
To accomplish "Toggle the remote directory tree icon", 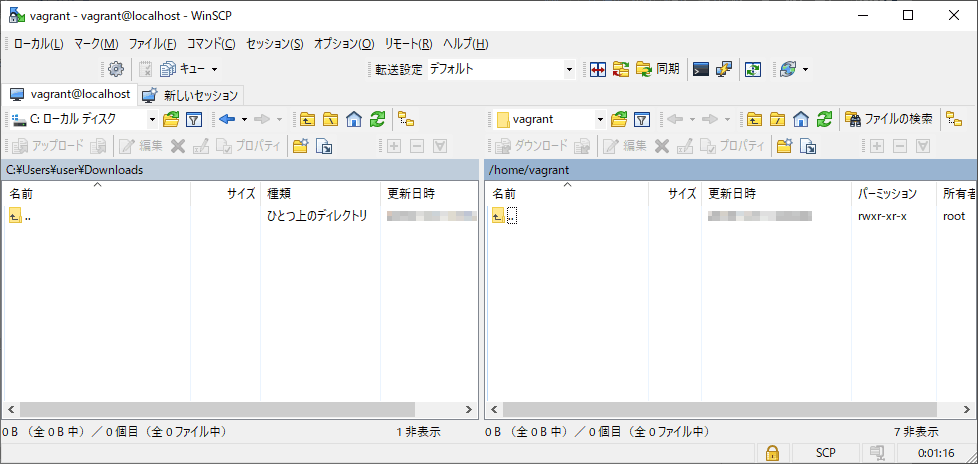I will [x=954, y=118].
